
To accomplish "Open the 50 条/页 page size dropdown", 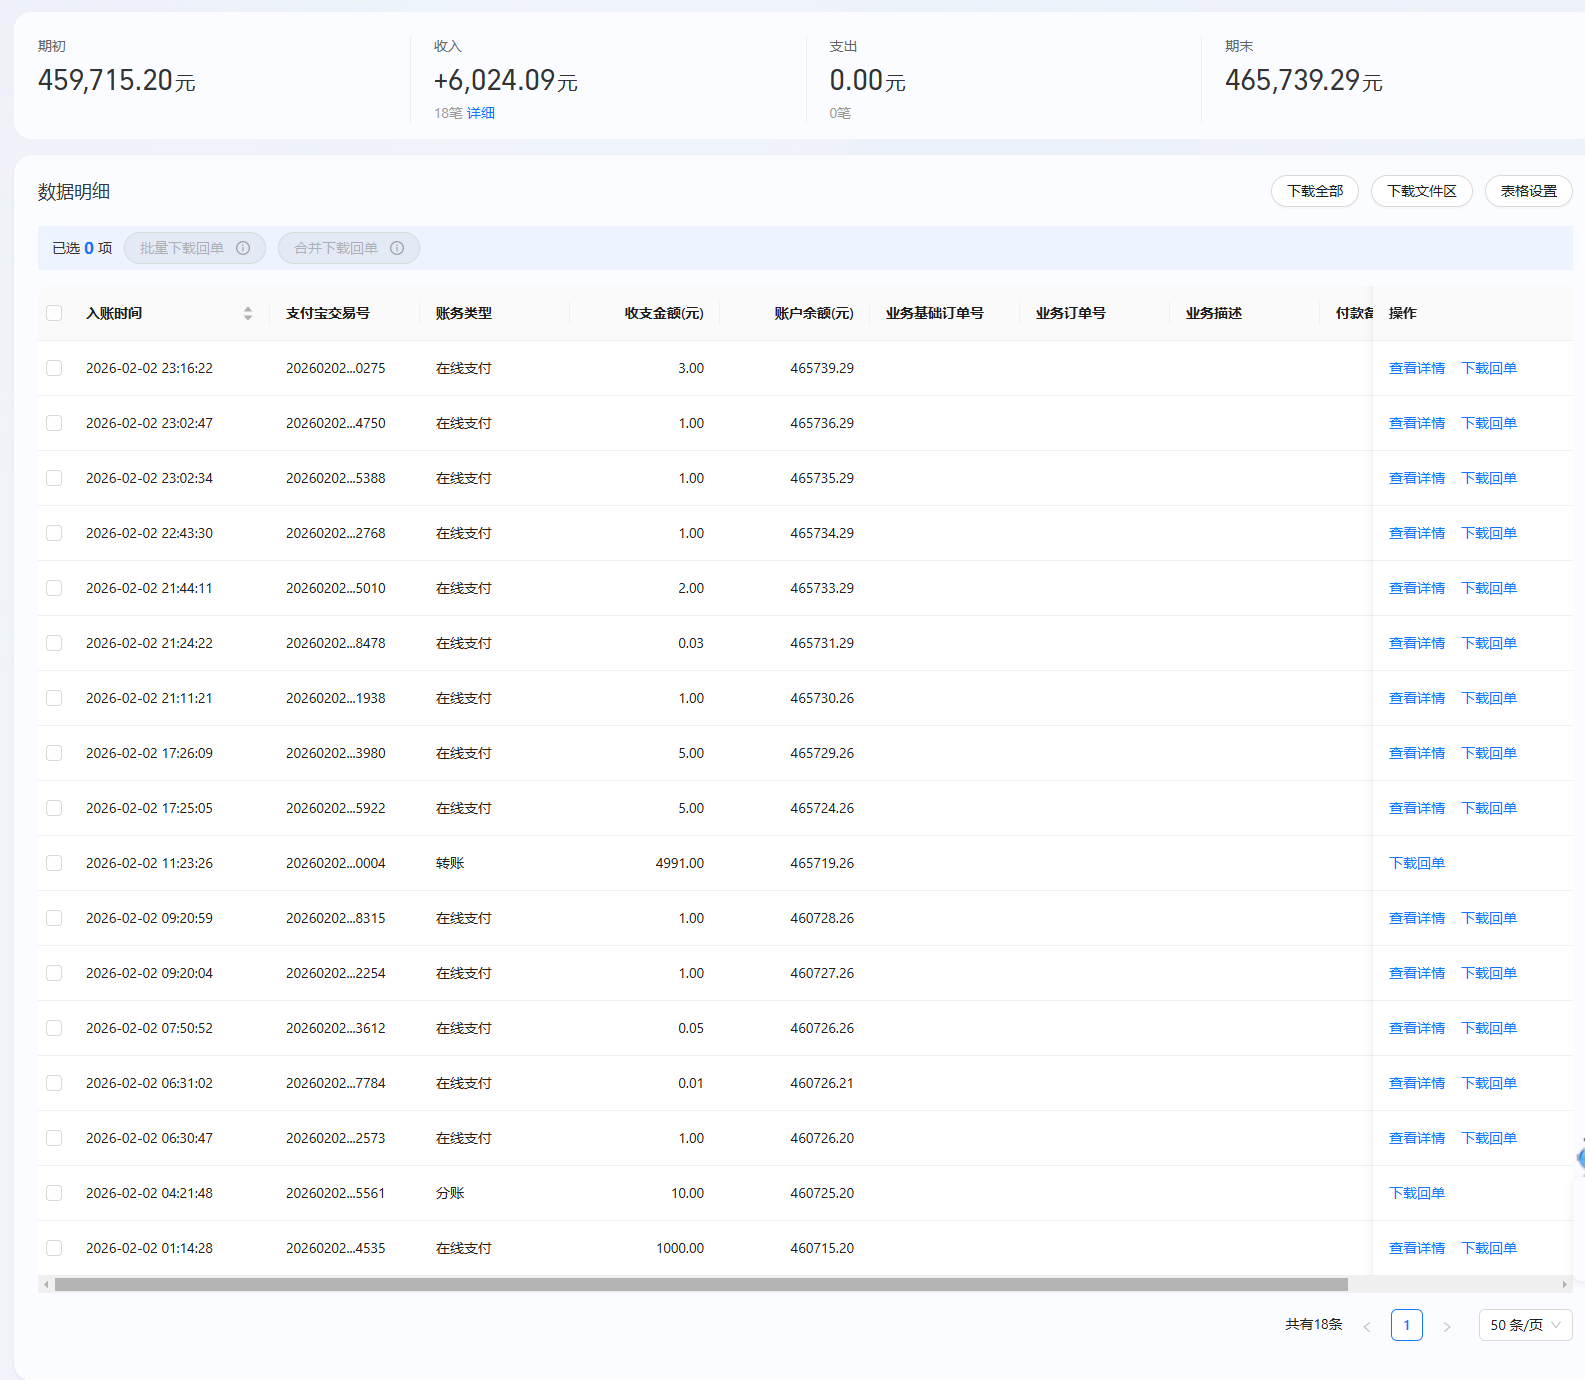I will (x=1524, y=1325).
